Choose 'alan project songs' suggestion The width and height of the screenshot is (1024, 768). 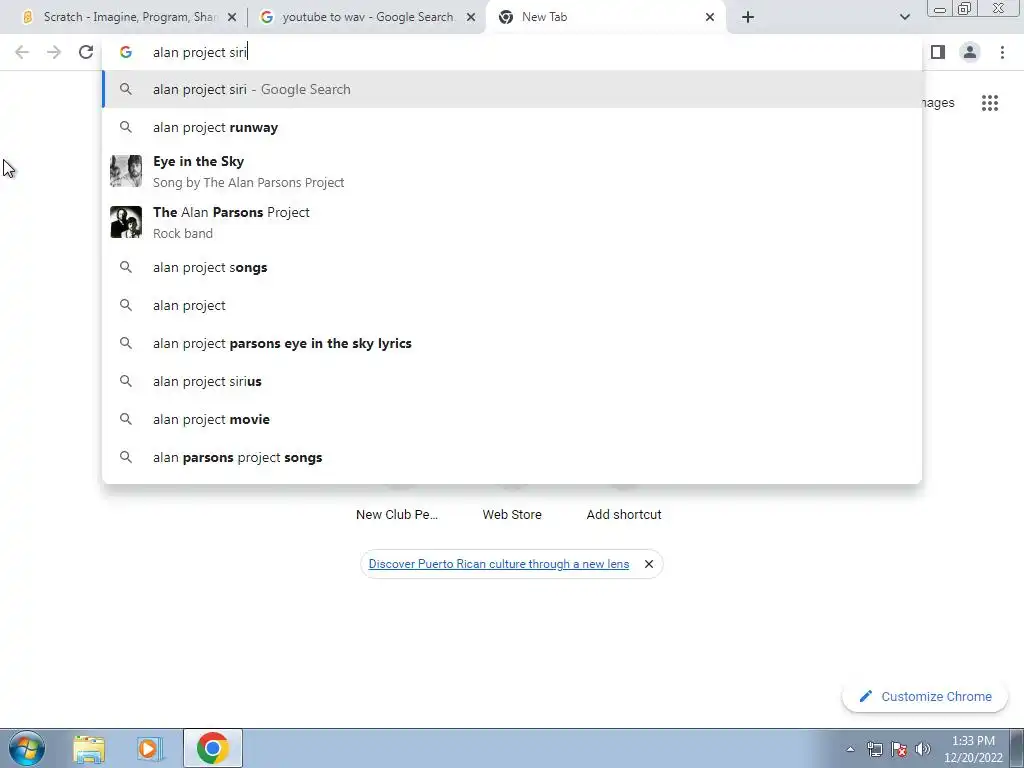point(513,268)
